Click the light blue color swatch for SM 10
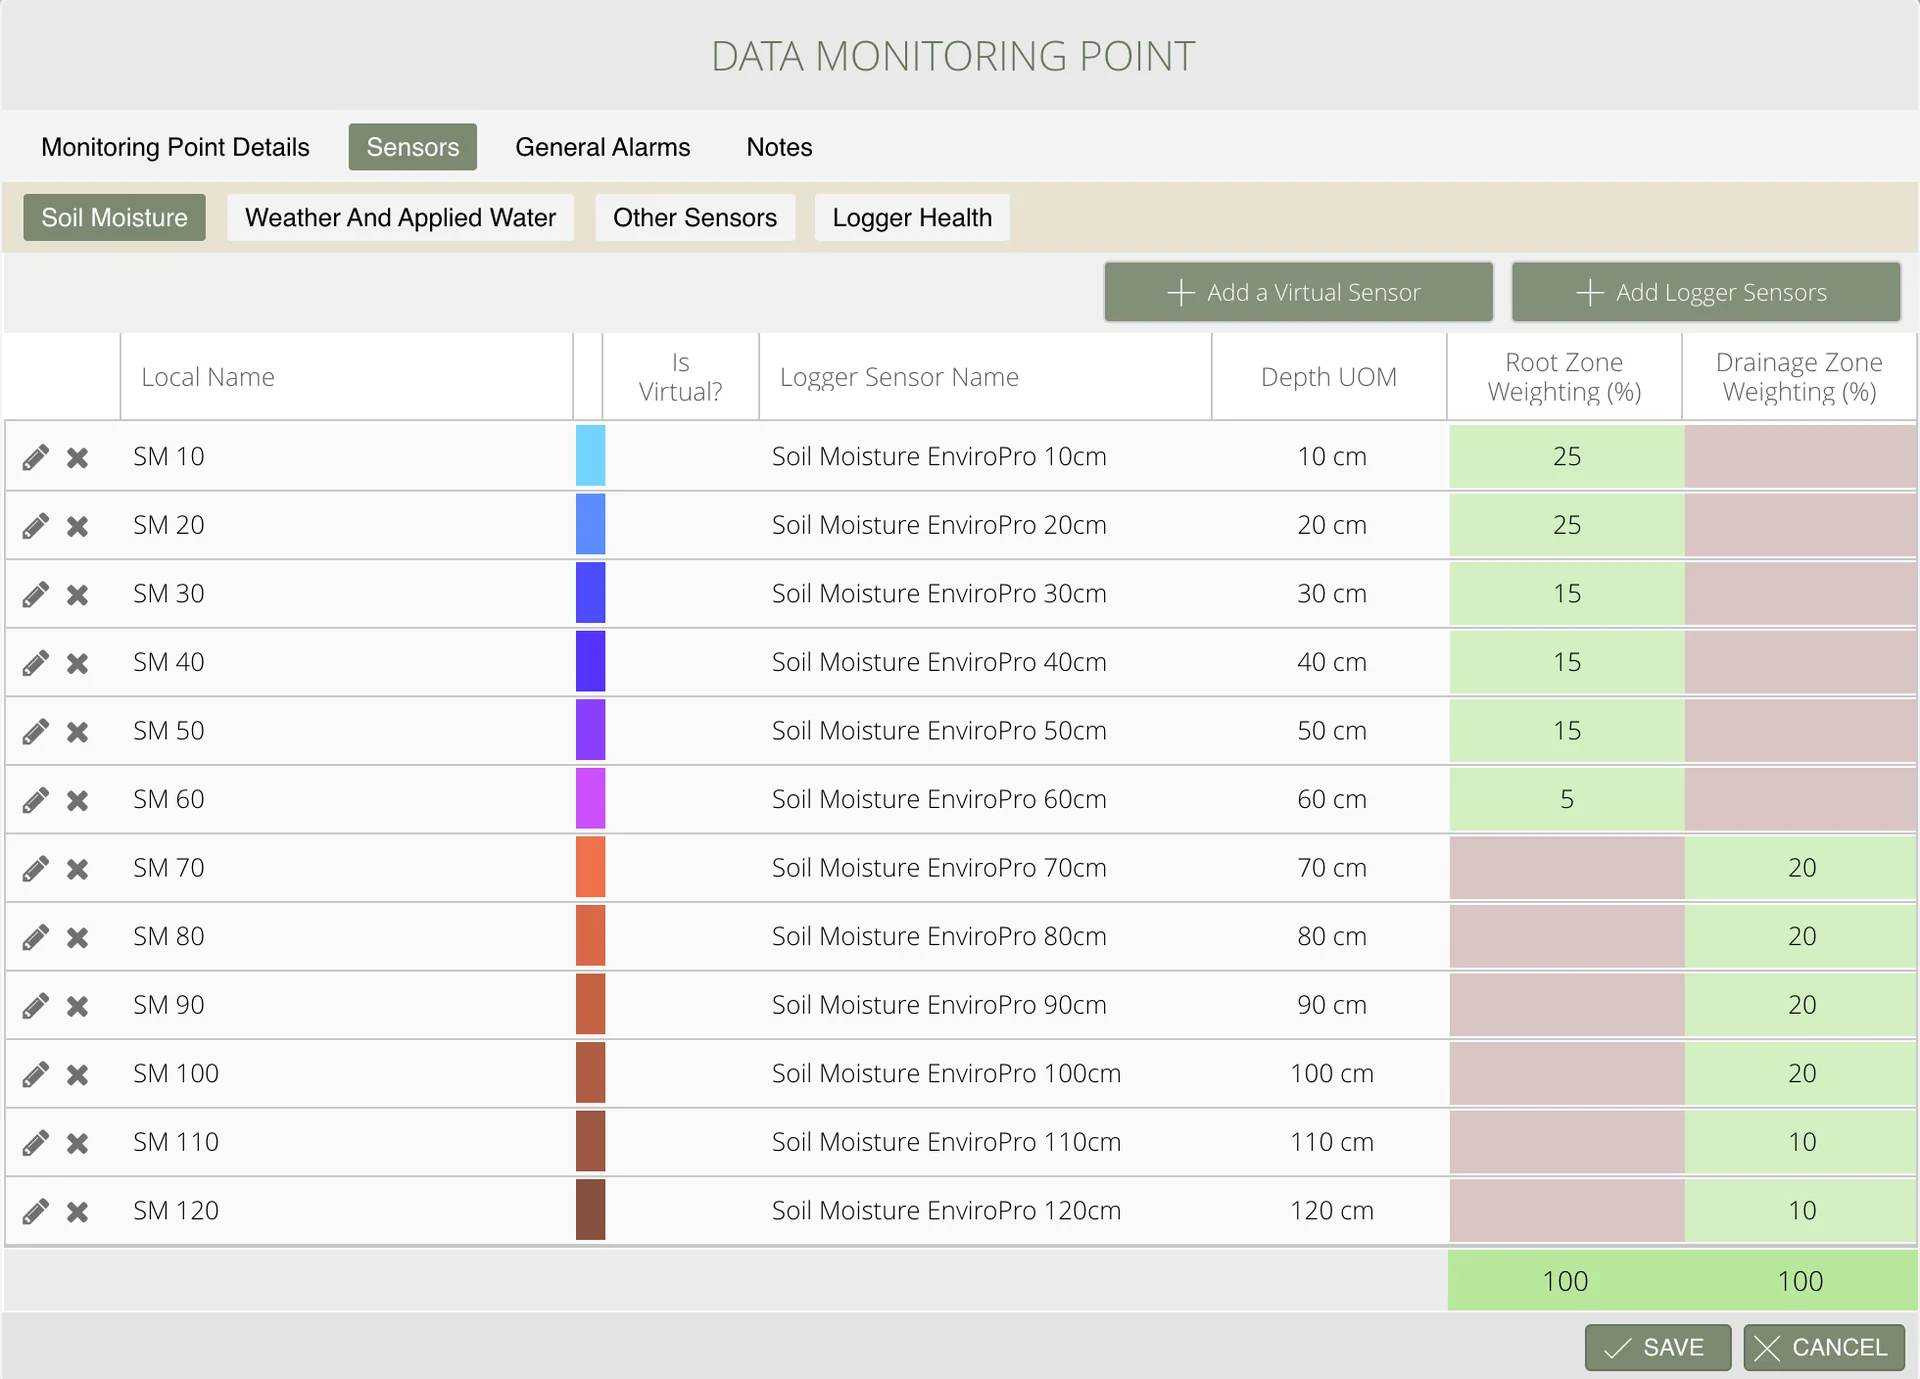Image resolution: width=1920 pixels, height=1379 pixels. point(590,456)
